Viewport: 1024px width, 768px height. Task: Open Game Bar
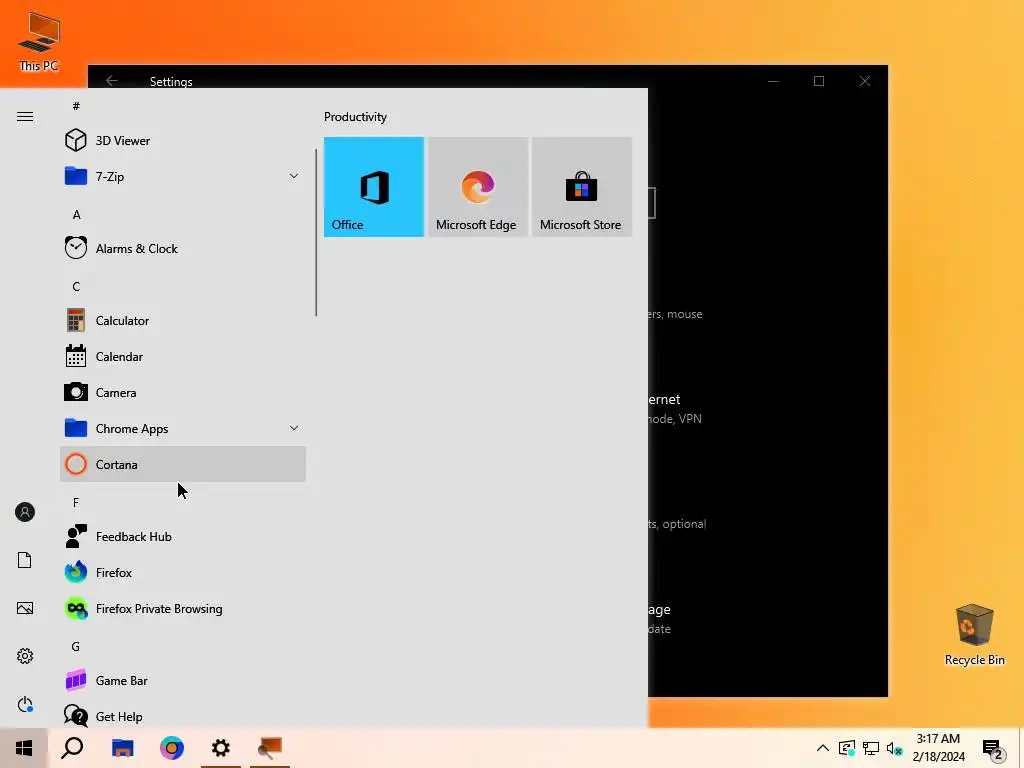(183, 680)
